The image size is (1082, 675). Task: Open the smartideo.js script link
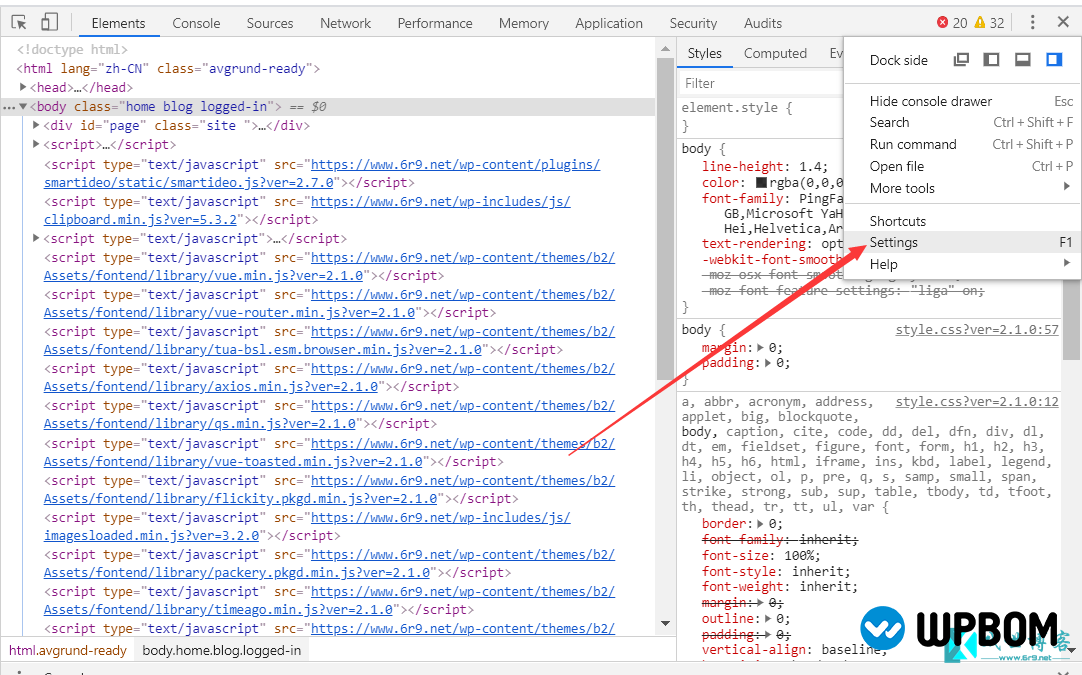tap(322, 173)
